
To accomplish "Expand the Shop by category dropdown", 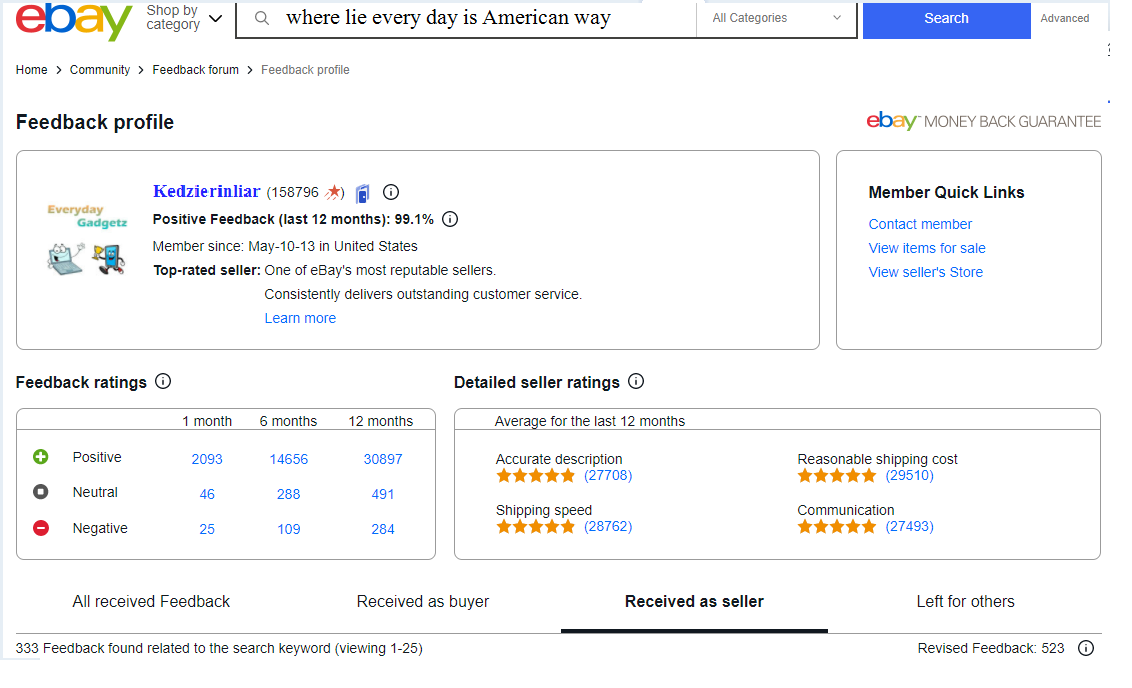I will tap(184, 18).
